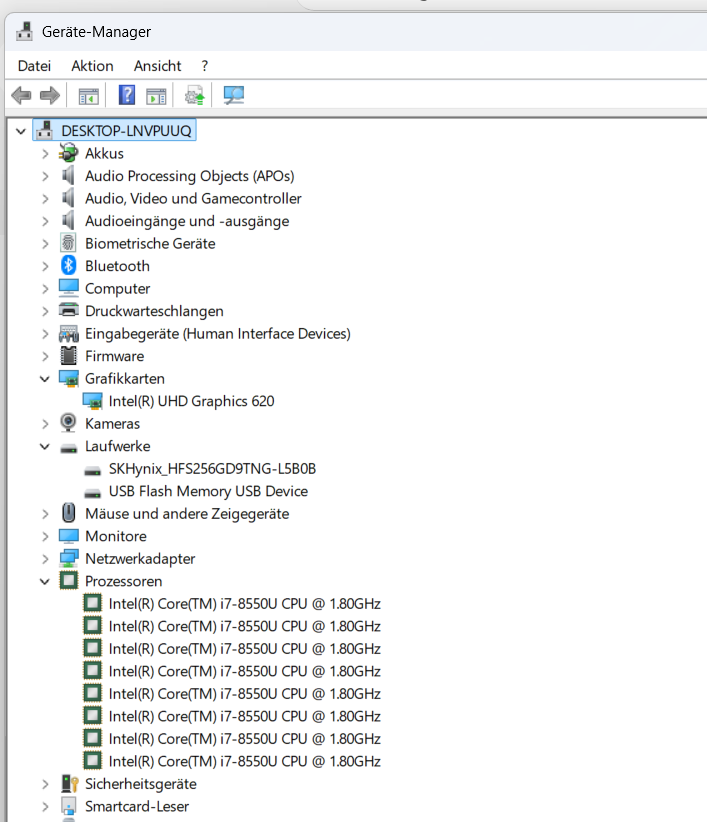Select the Computer category label
The height and width of the screenshot is (822, 707).
[x=117, y=289]
